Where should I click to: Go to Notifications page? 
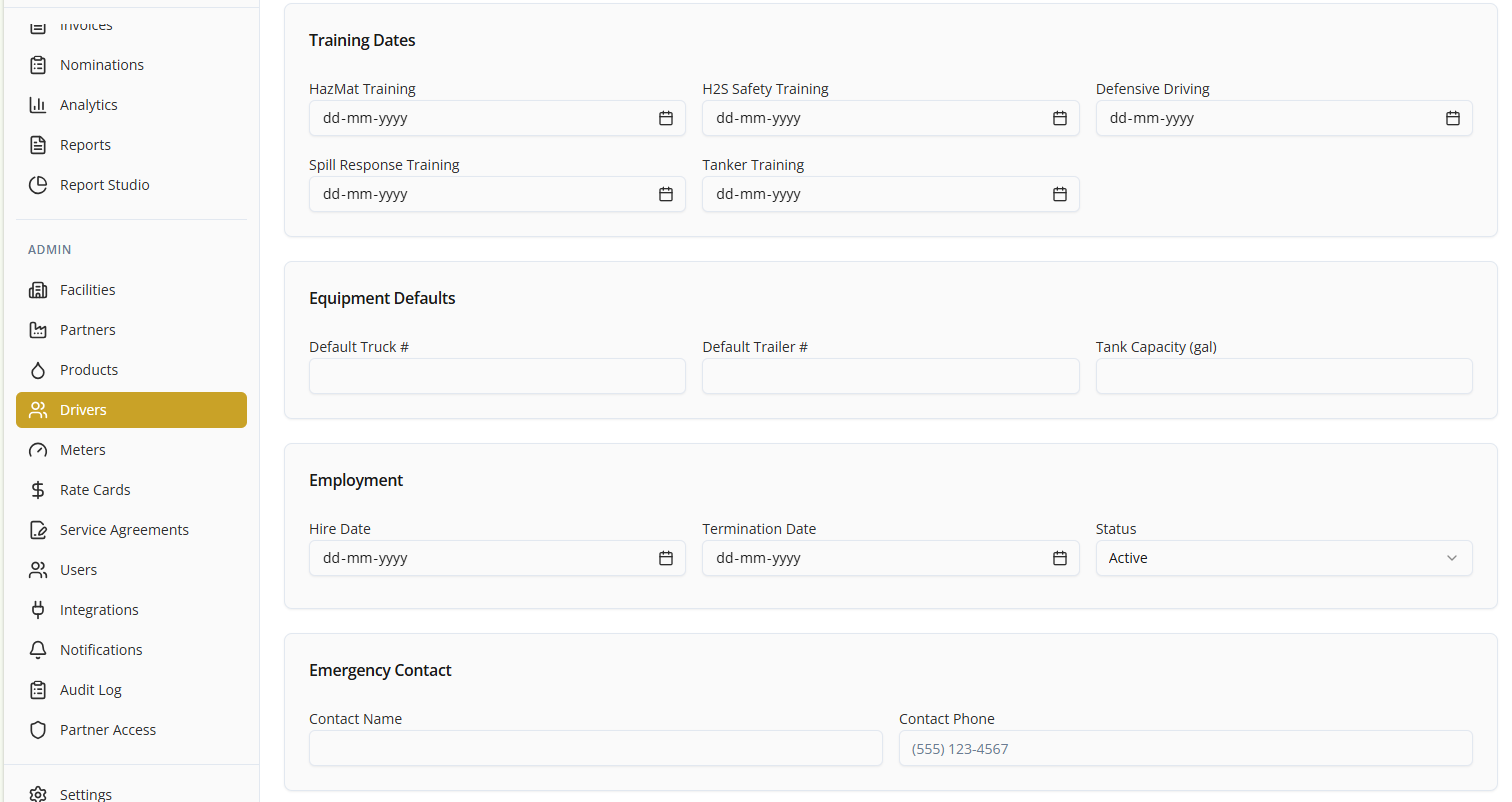click(131, 650)
